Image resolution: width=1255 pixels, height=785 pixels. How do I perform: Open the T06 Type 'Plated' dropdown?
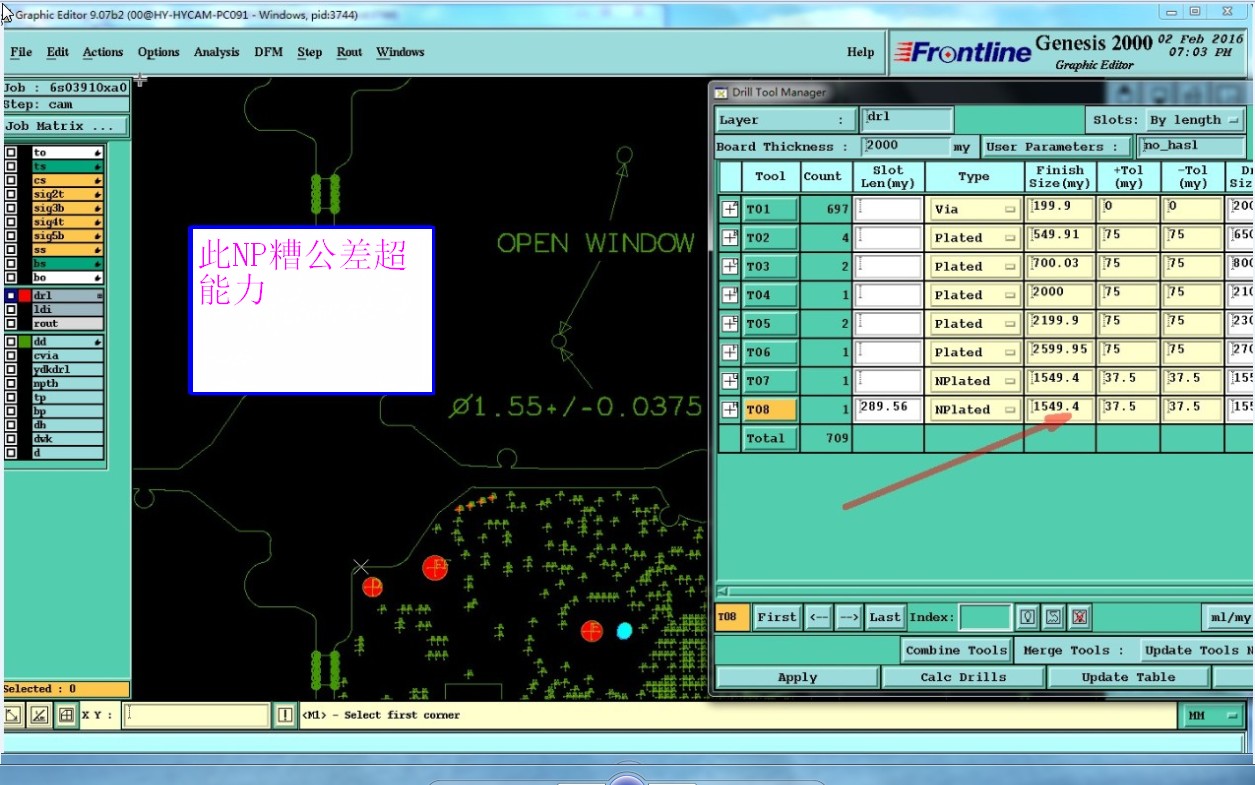coord(974,352)
